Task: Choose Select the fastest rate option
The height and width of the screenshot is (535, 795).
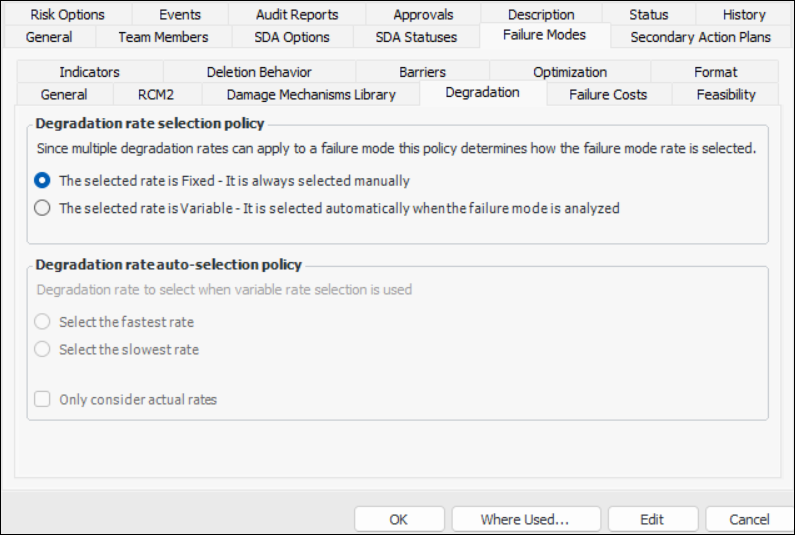Action: (42, 322)
